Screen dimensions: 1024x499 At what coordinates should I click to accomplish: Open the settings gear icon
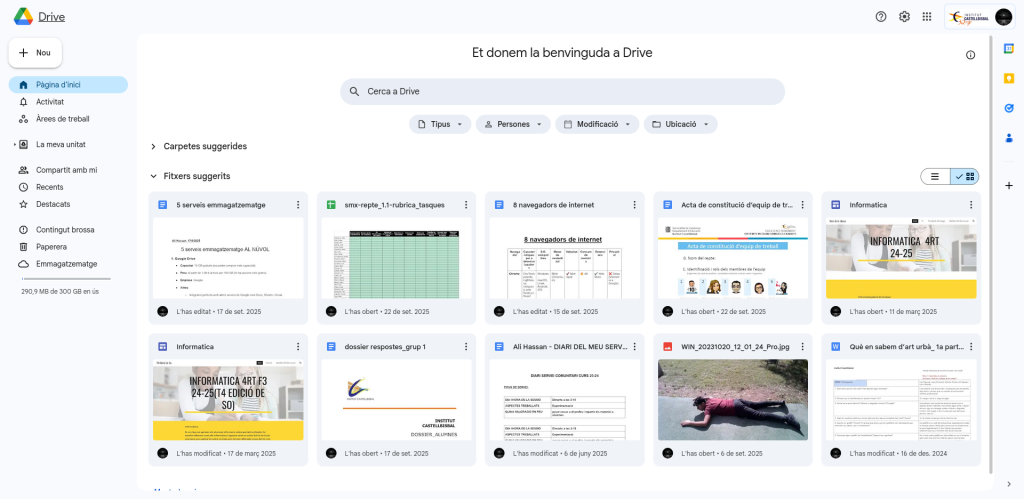tap(904, 17)
